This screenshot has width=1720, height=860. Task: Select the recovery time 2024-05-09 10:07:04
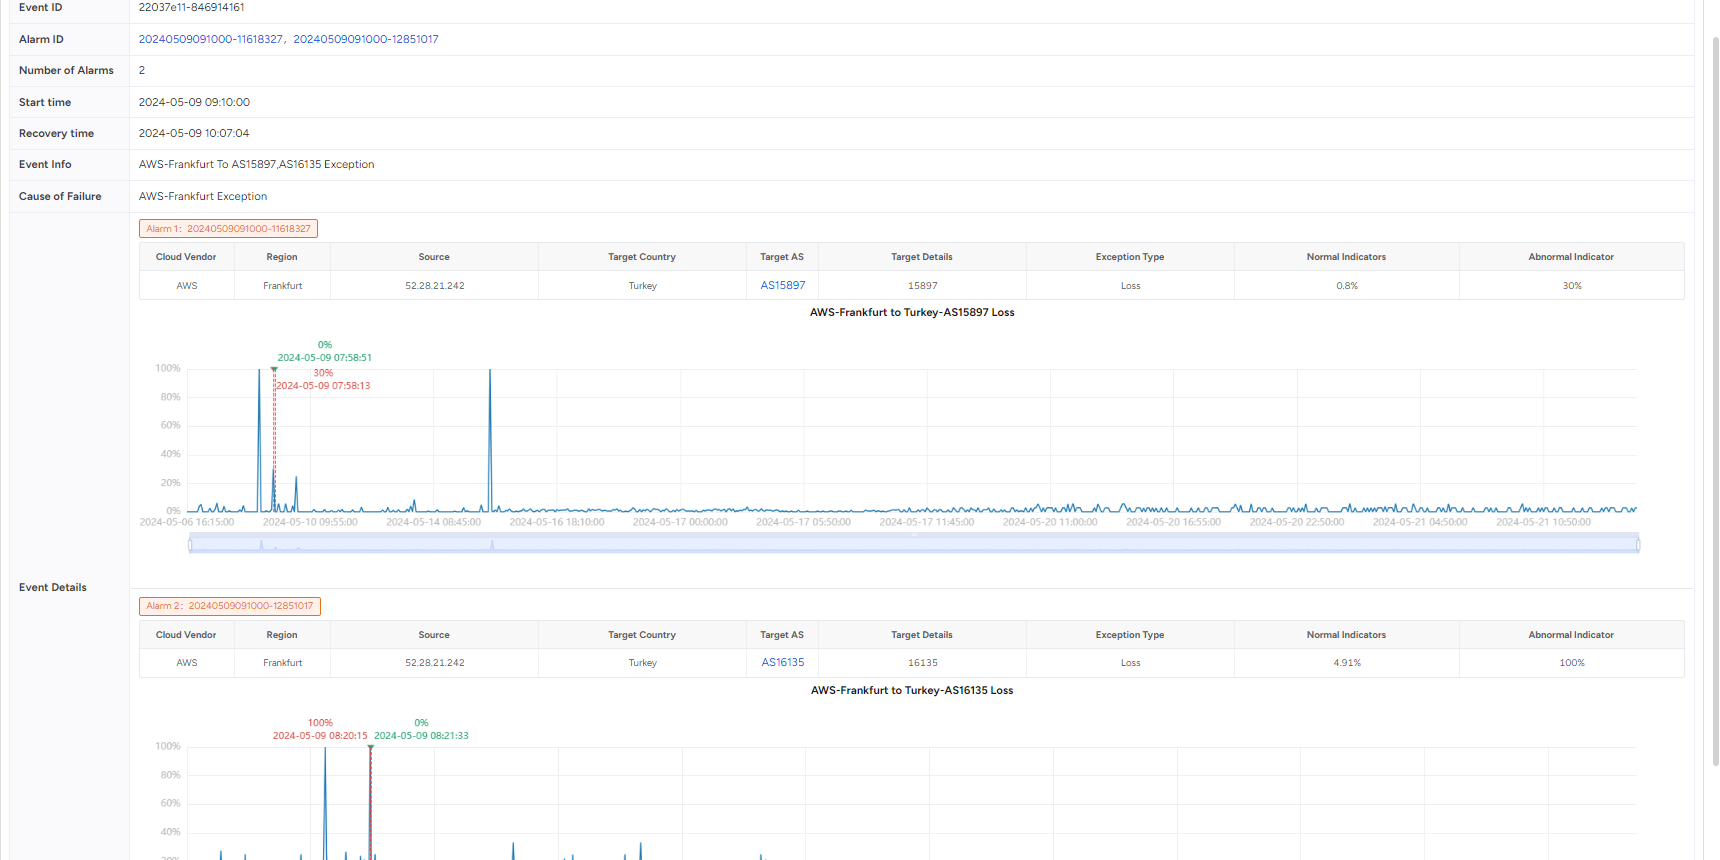[x=194, y=133]
